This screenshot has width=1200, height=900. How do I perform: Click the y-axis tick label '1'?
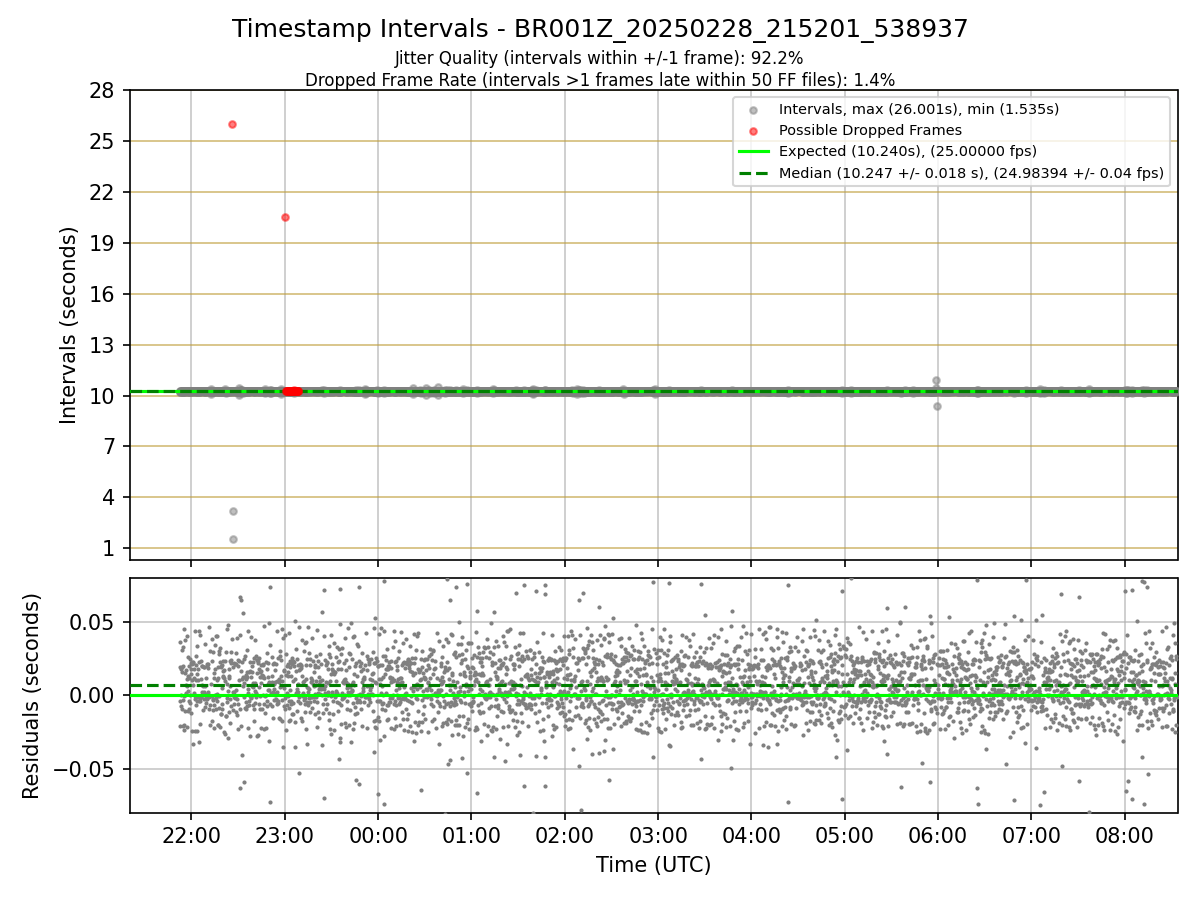(110, 549)
